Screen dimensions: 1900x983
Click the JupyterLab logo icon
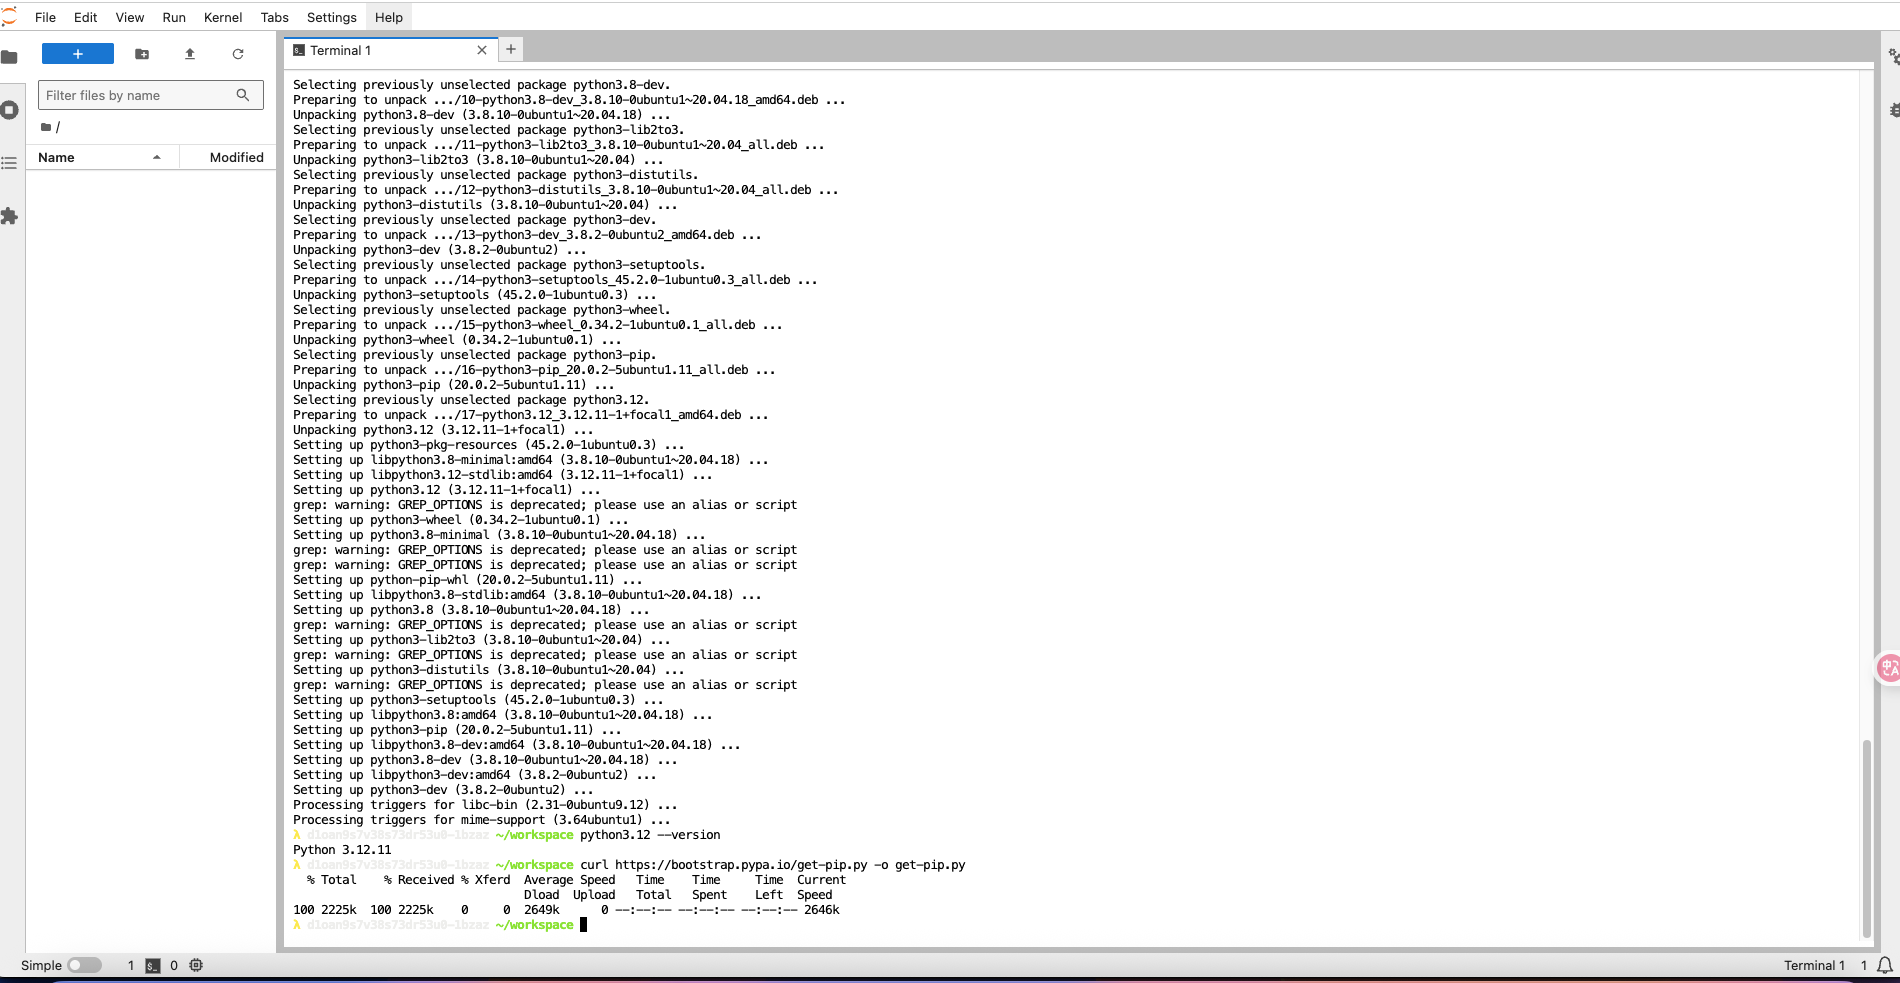(9, 17)
